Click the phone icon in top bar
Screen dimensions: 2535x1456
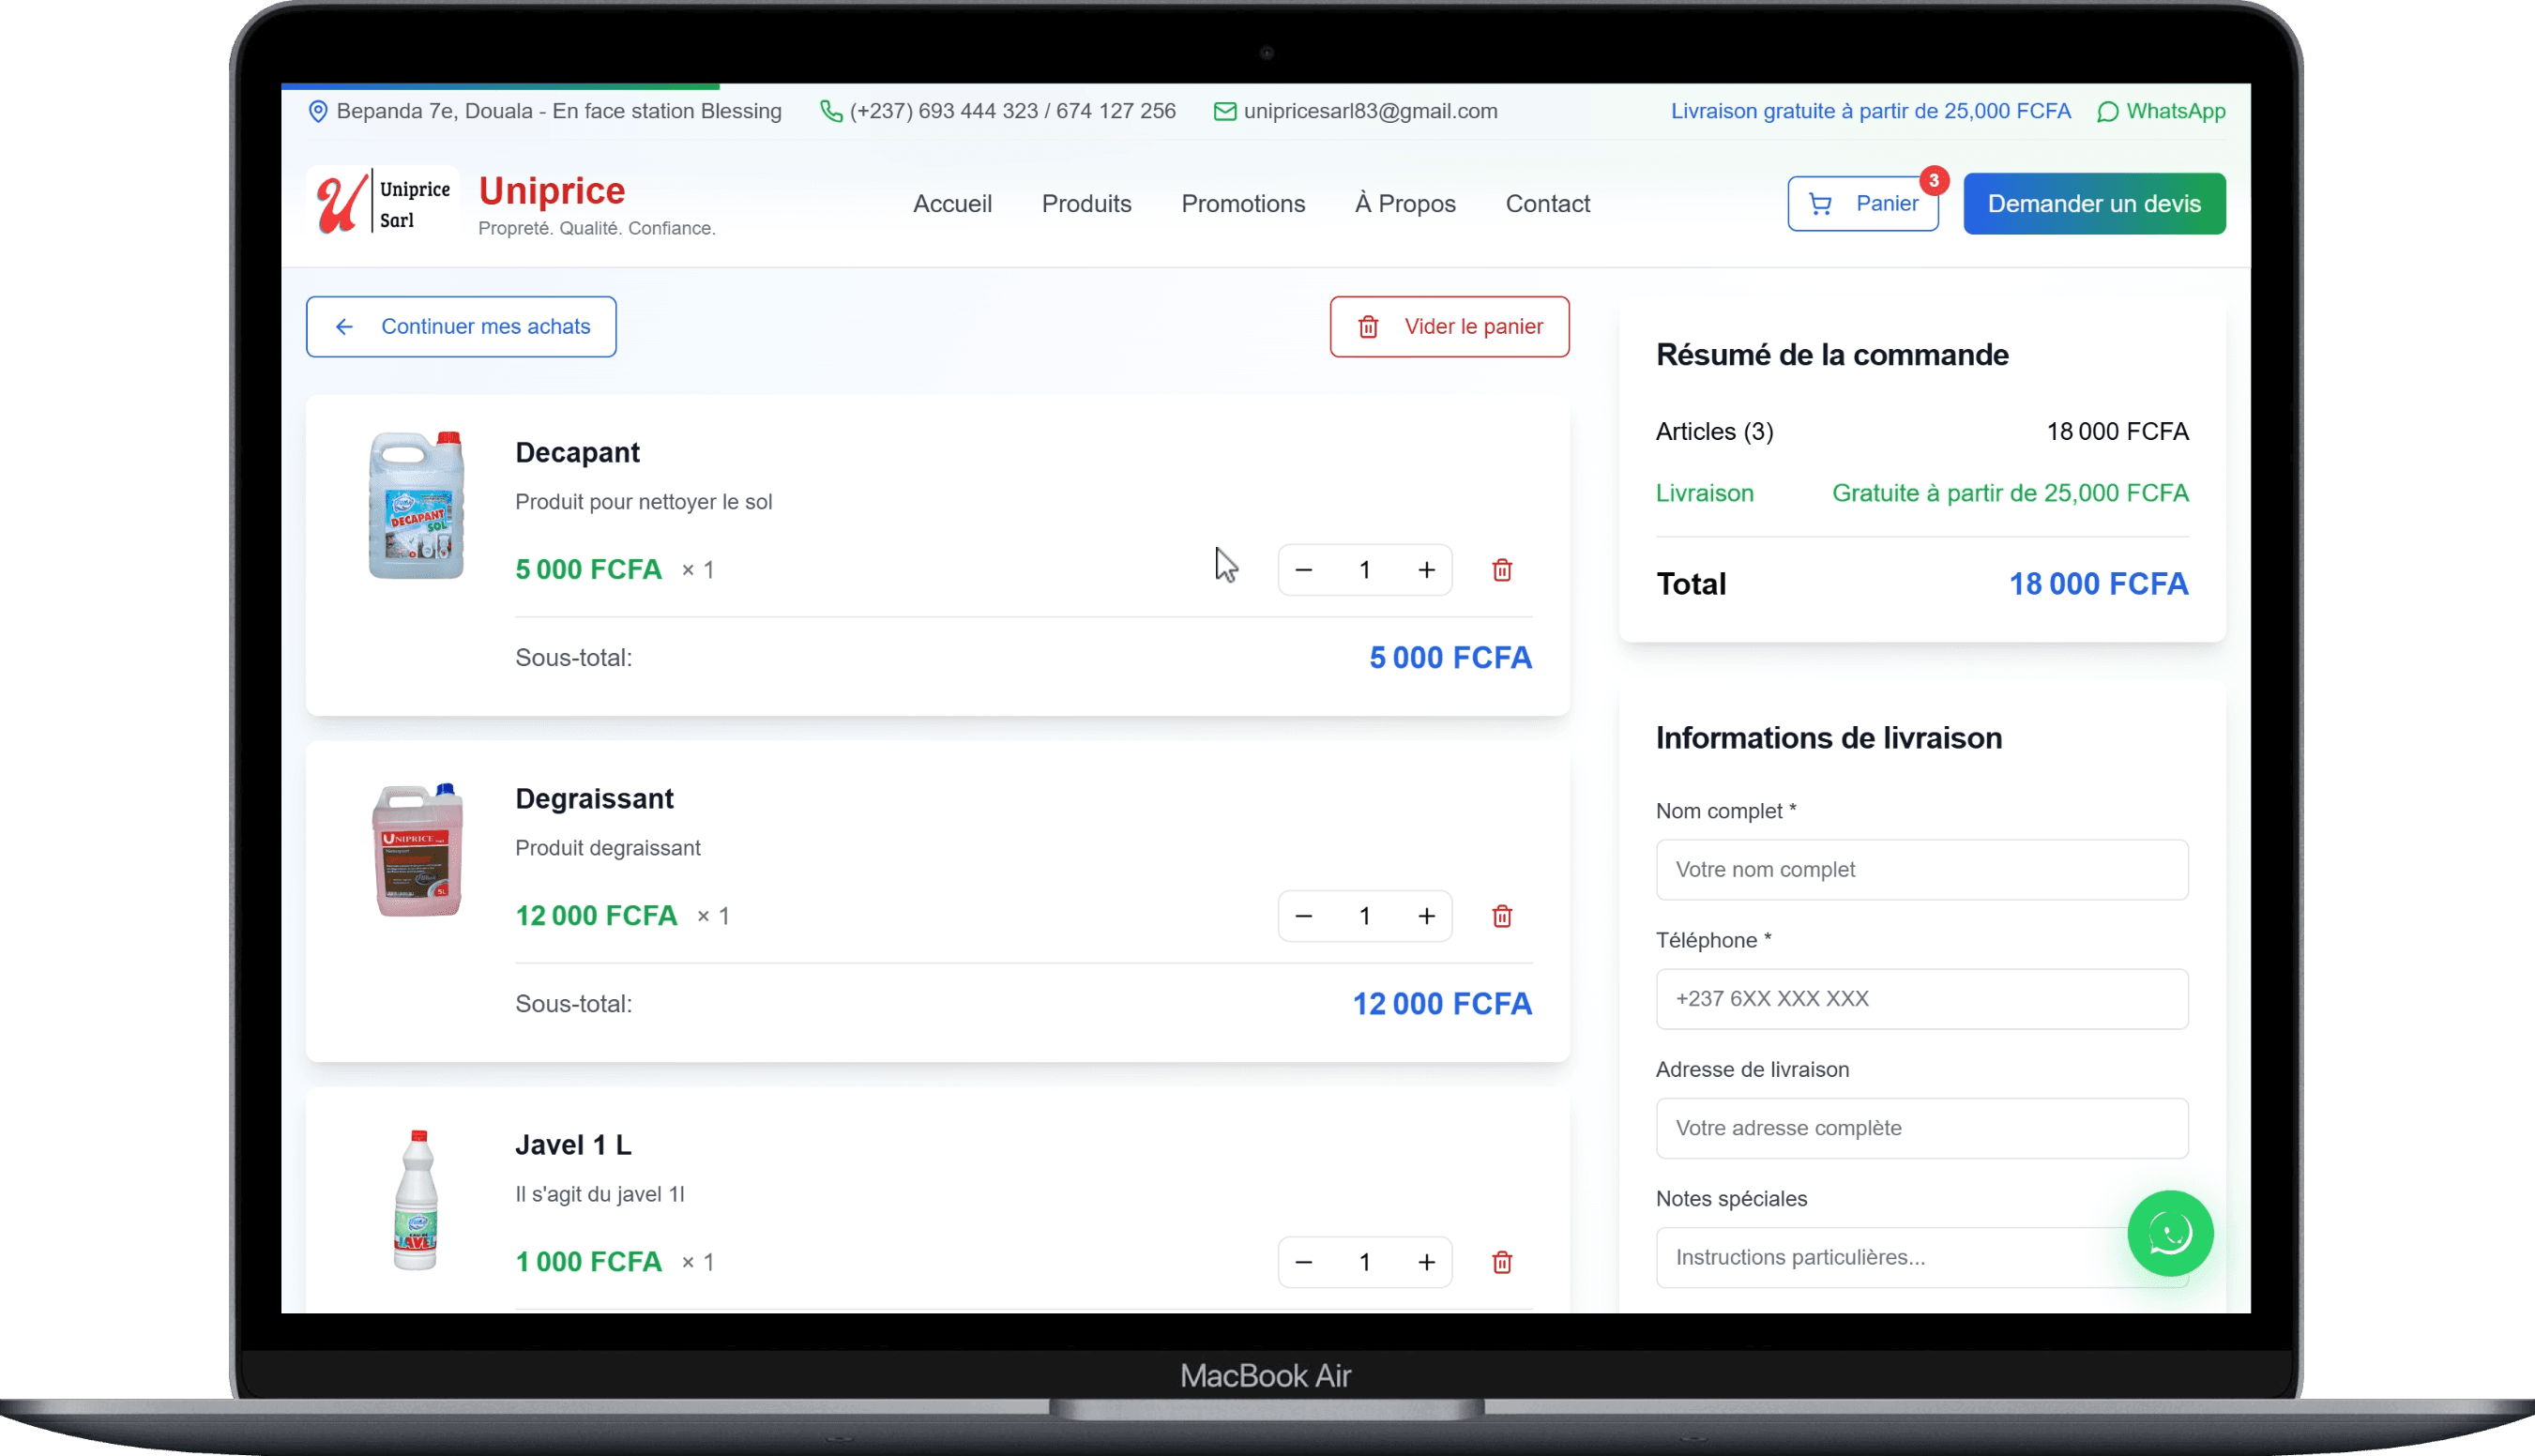click(x=830, y=111)
